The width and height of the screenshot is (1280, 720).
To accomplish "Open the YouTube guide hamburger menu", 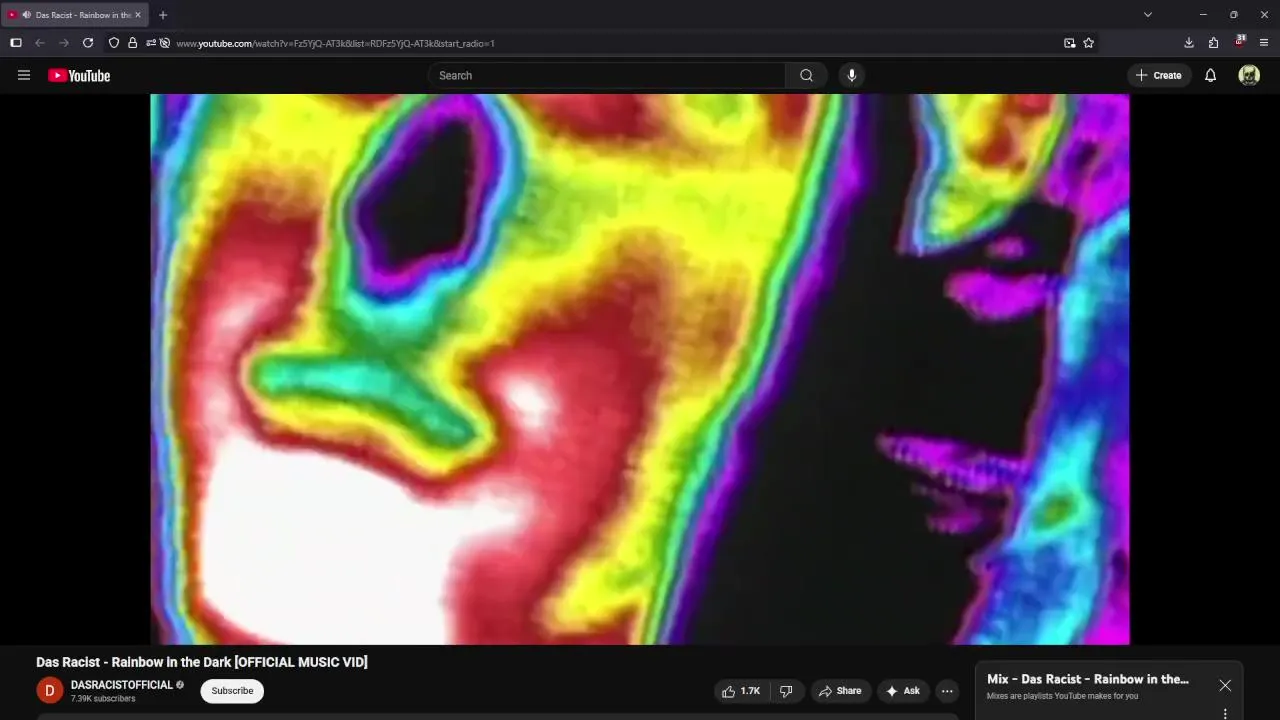I will (24, 75).
